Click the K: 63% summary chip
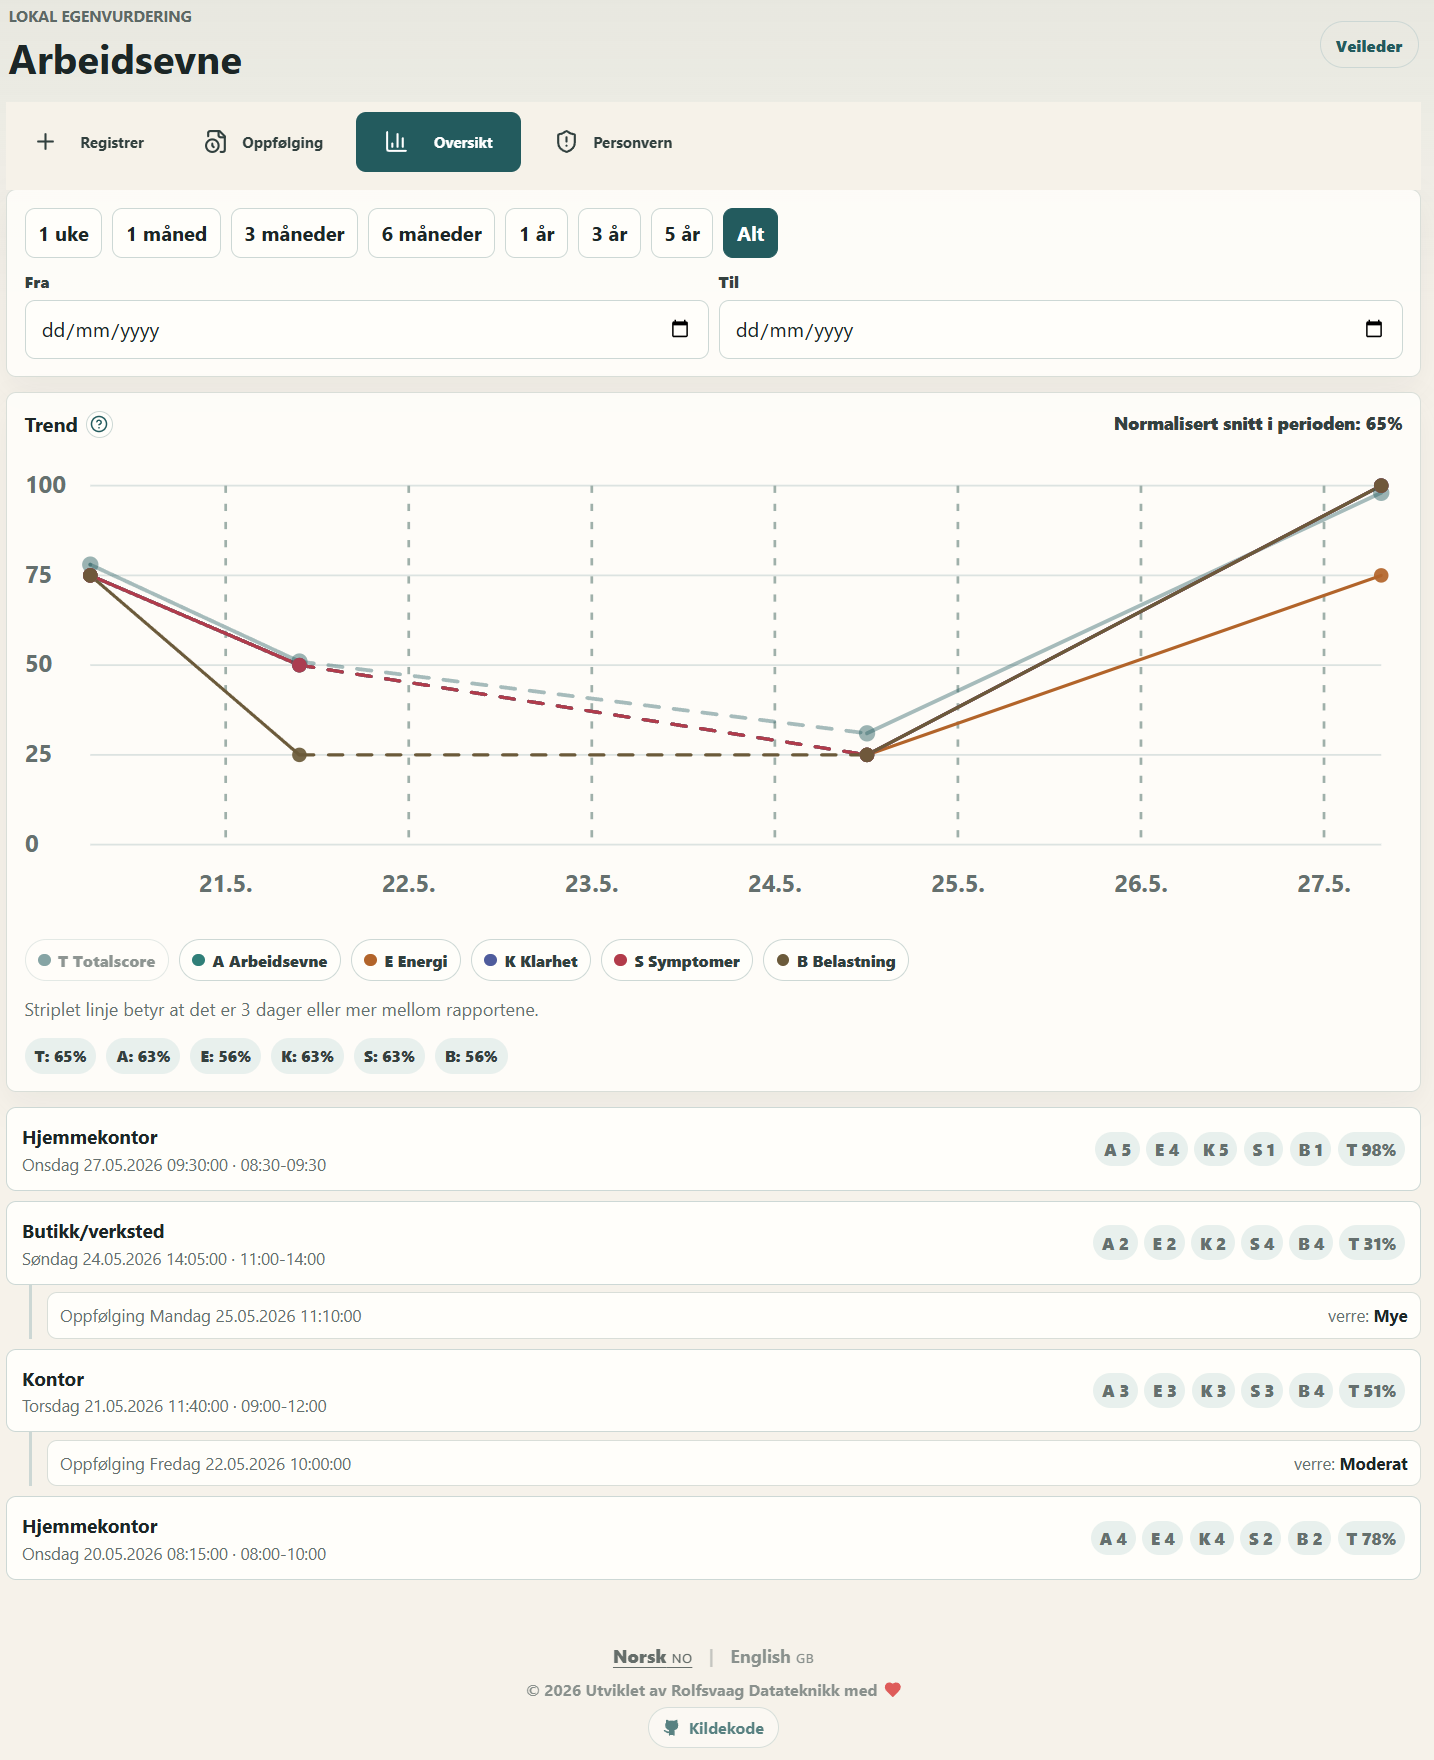This screenshot has height=1760, width=1434. pos(307,1056)
